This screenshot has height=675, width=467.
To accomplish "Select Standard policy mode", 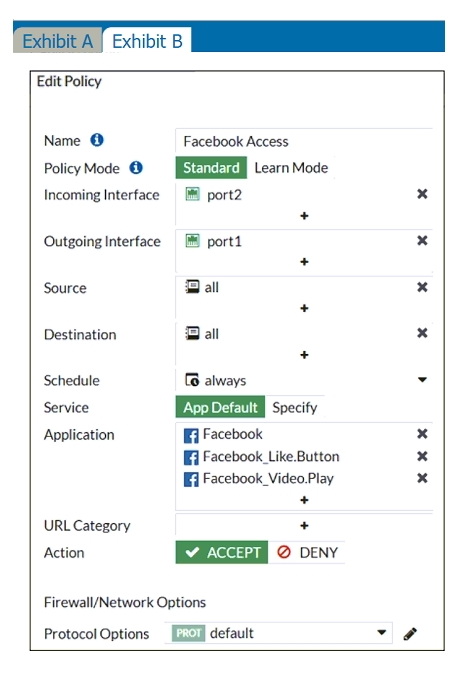I will click(211, 168).
